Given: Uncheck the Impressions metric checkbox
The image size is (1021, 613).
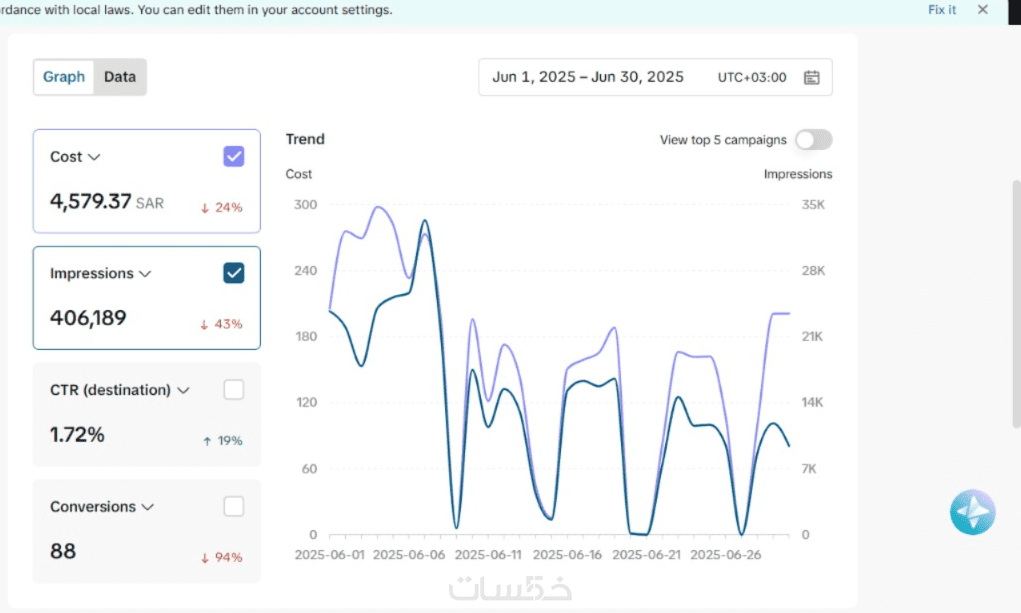Looking at the screenshot, I should click(233, 273).
